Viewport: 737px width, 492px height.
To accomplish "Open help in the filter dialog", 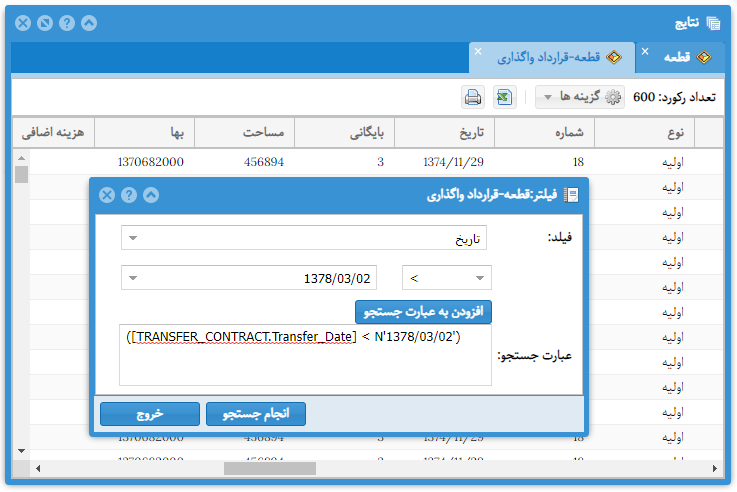I will click(129, 195).
